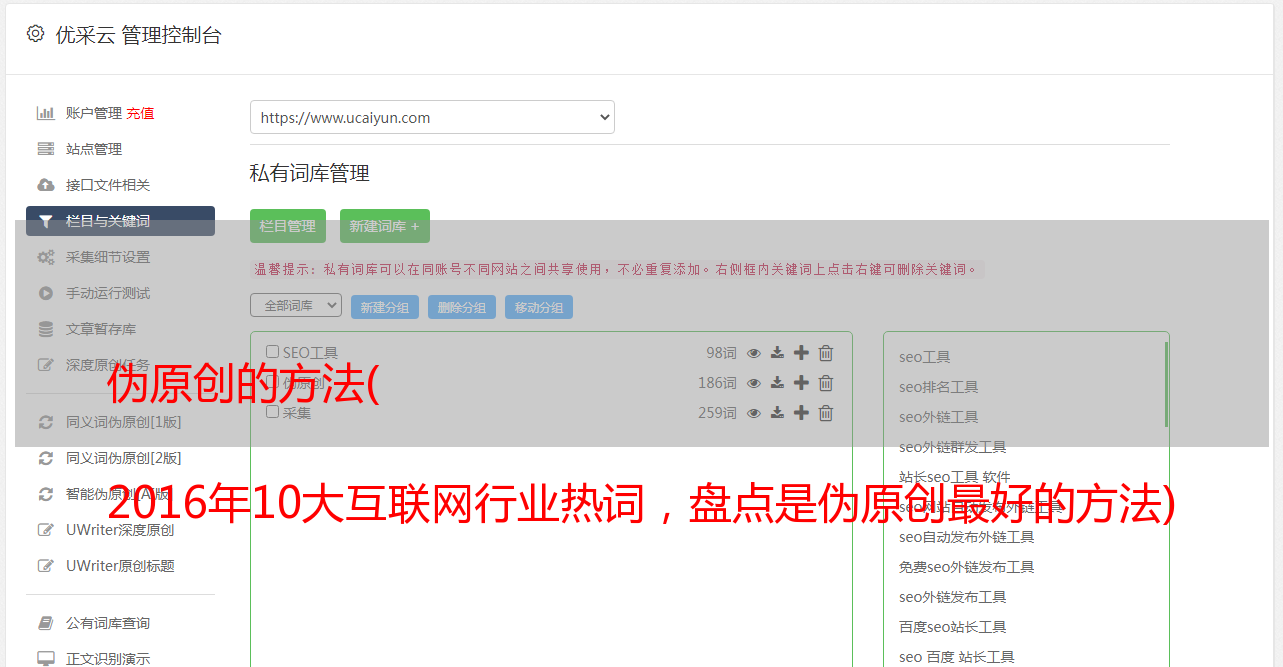The height and width of the screenshot is (667, 1283).
Task: Click the play icon for 手动运行测试
Action: 46,293
